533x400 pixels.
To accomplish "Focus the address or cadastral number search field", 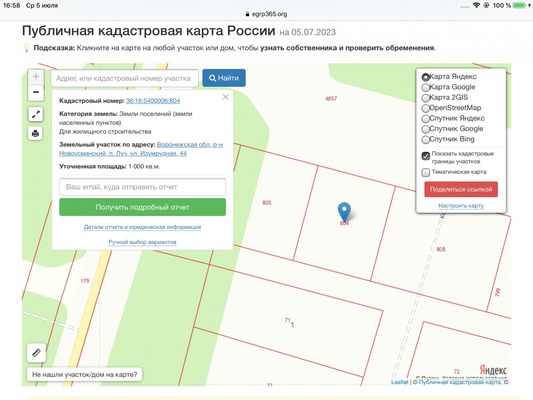I will pyautogui.click(x=124, y=78).
